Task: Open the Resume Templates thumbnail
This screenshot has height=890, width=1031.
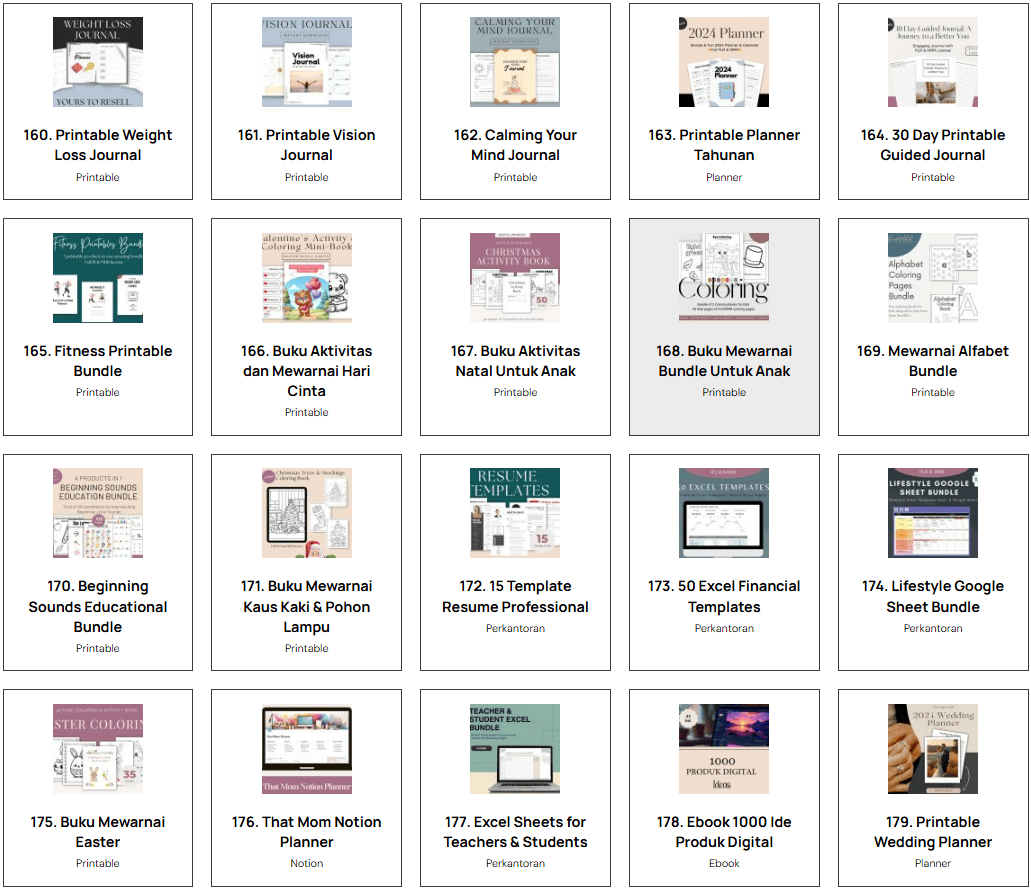Action: tap(515, 513)
